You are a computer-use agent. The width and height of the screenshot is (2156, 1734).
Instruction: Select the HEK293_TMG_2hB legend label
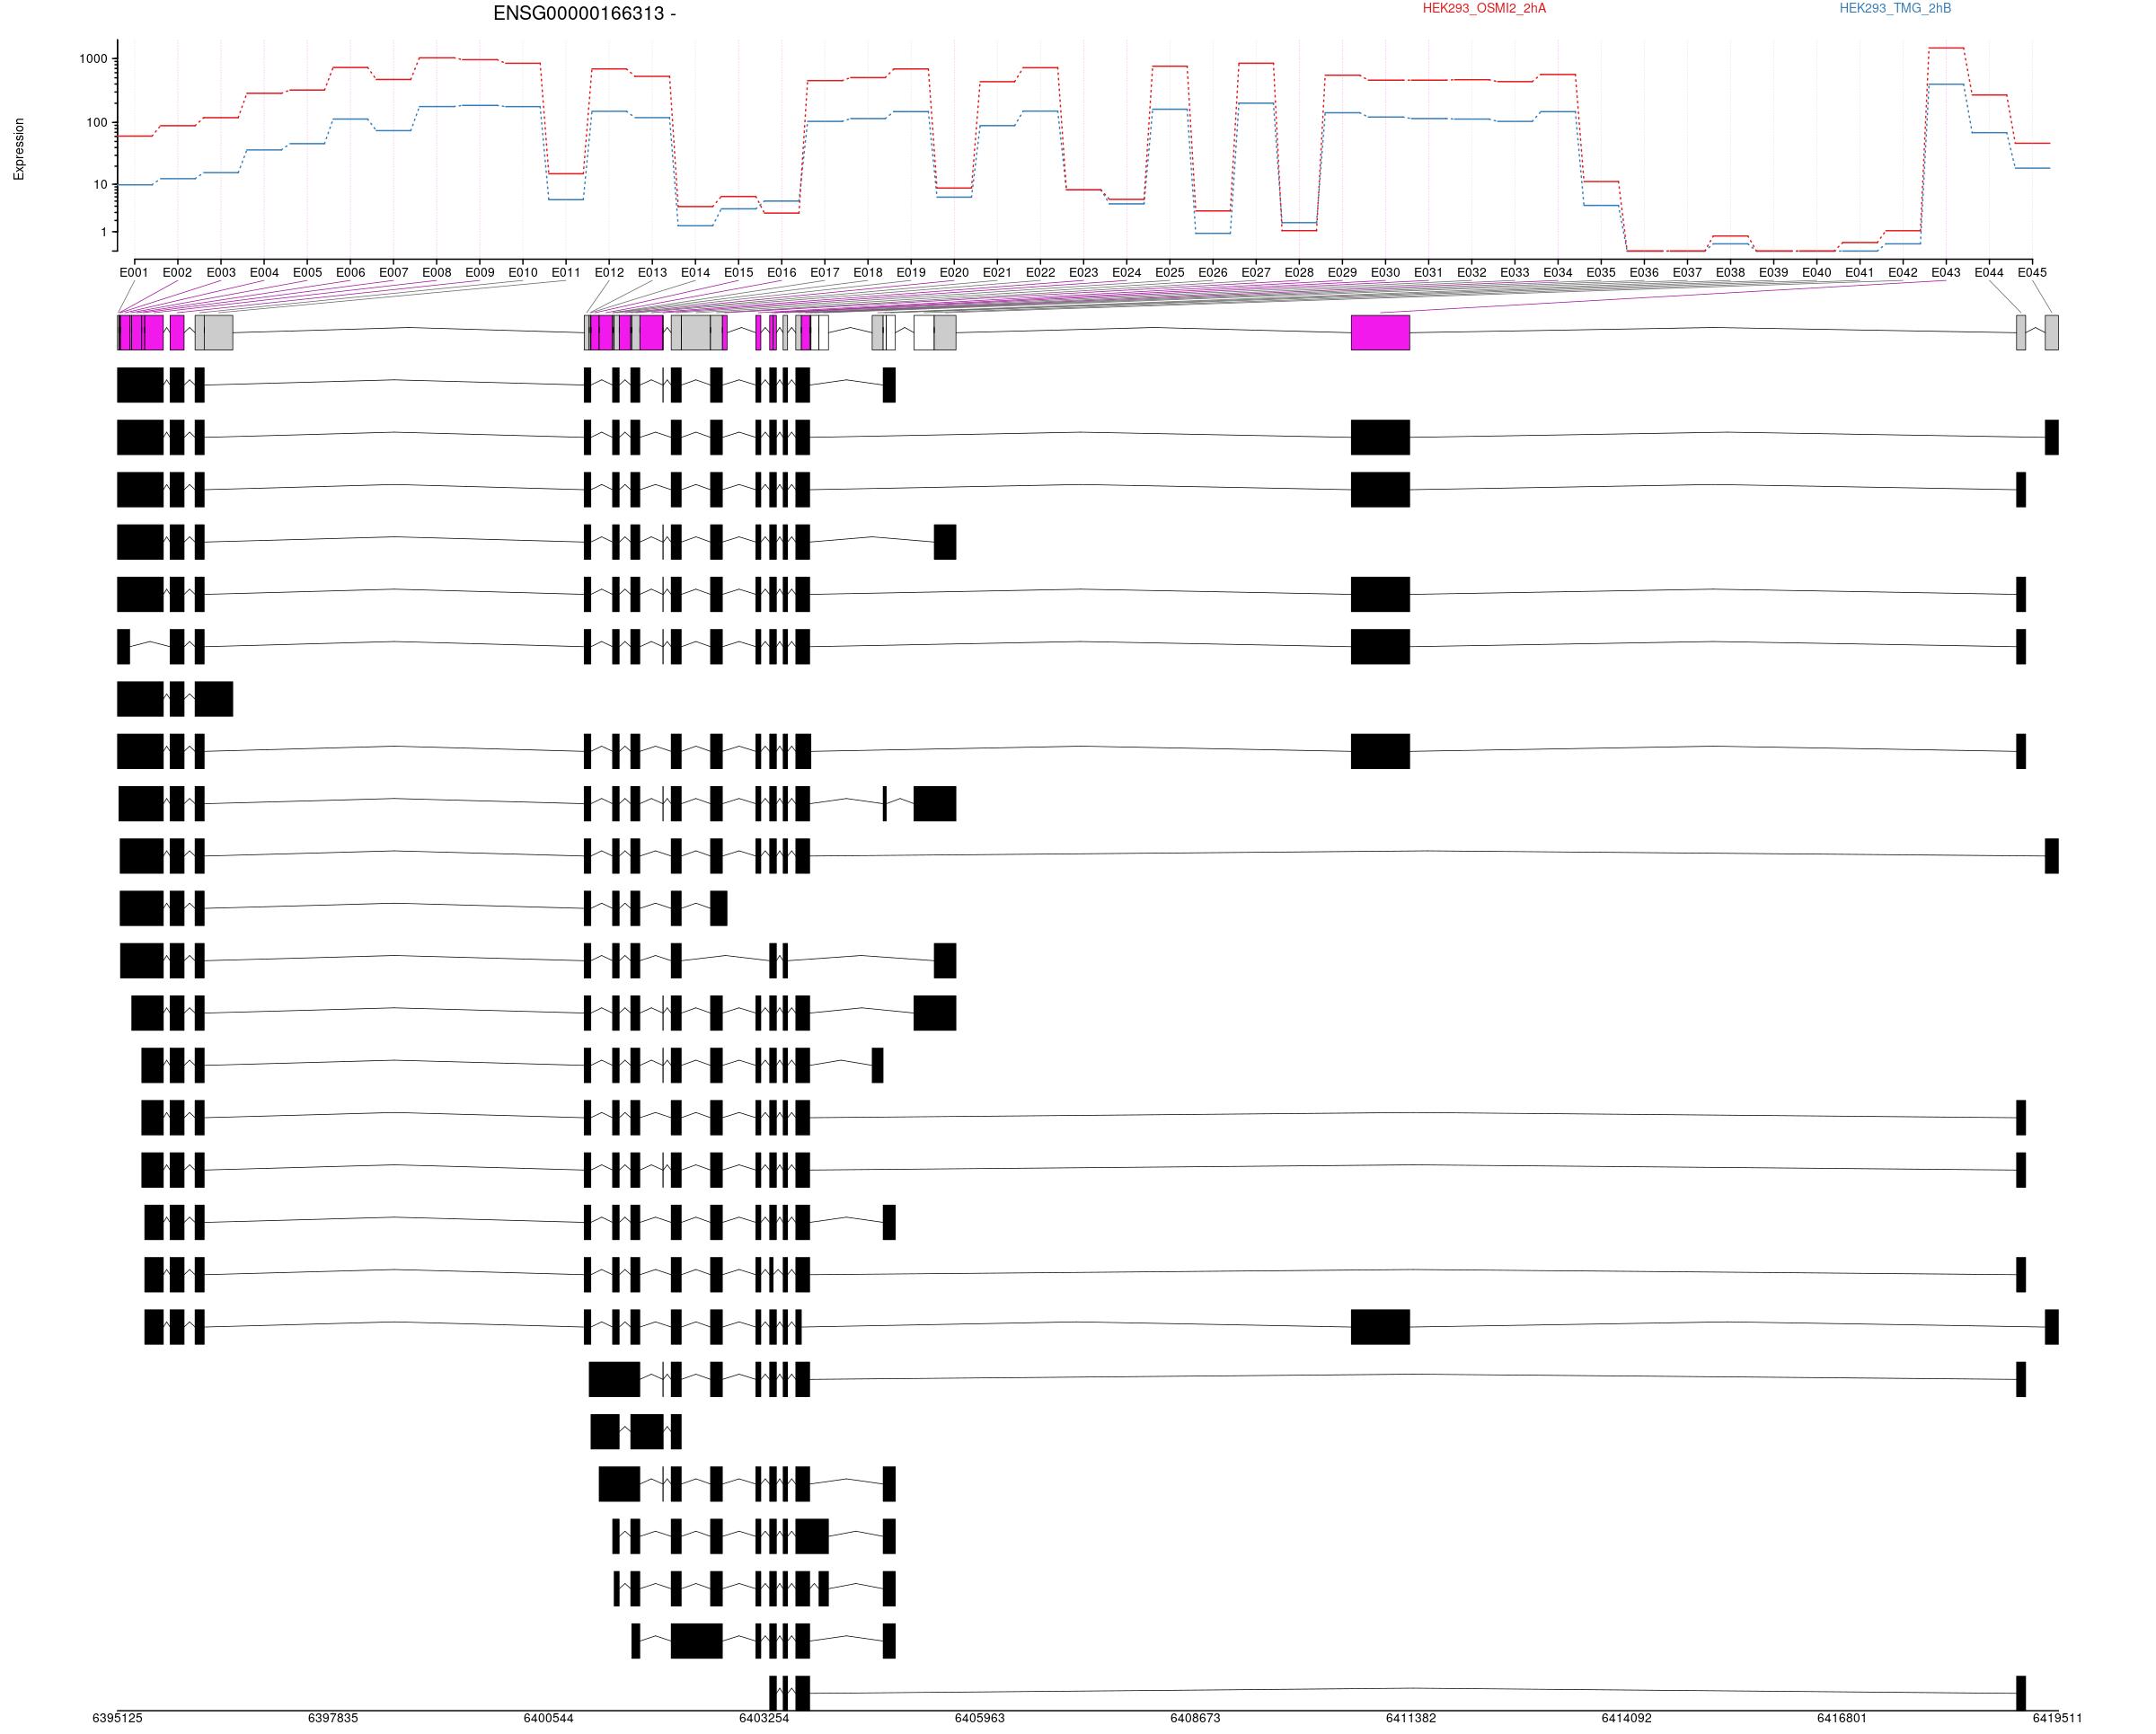pos(1895,9)
